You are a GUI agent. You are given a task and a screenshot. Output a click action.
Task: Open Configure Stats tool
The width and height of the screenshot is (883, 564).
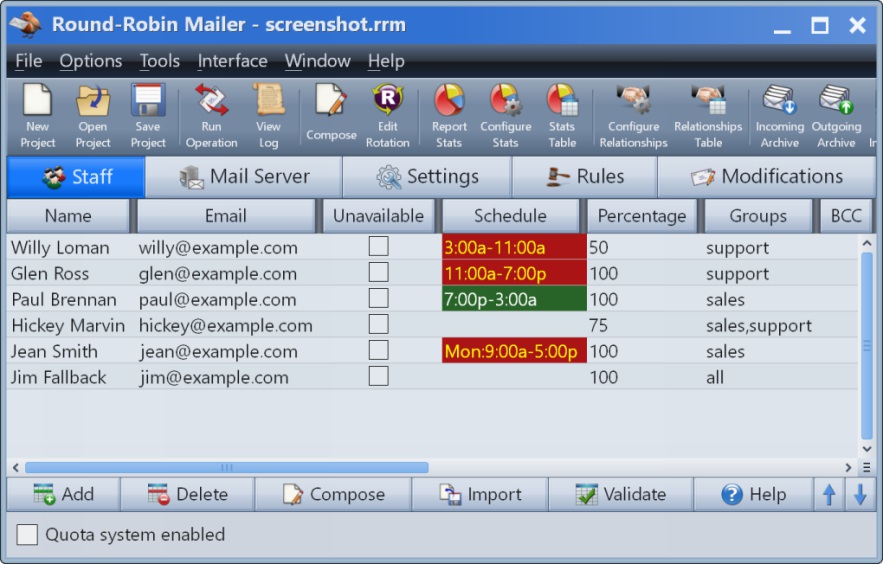coord(505,115)
